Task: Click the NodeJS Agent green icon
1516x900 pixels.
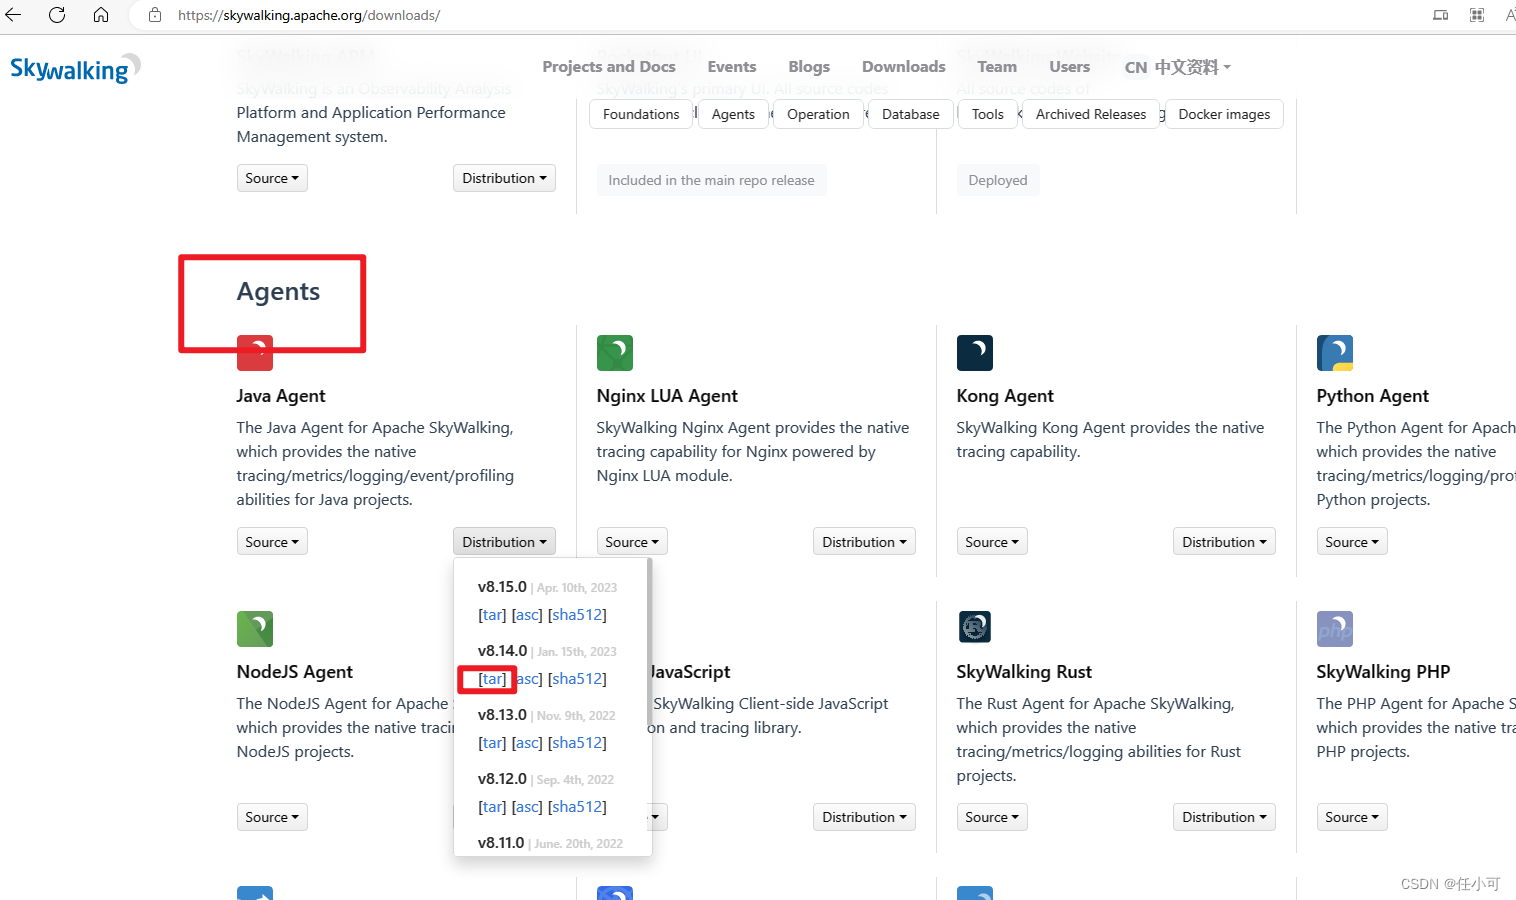Action: 255,629
